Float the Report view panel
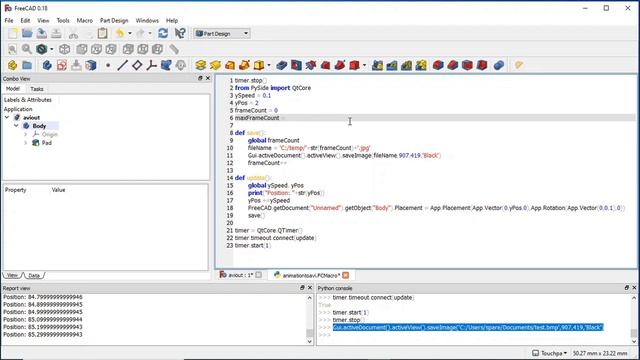Viewport: 640px width, 360px height. (302, 288)
